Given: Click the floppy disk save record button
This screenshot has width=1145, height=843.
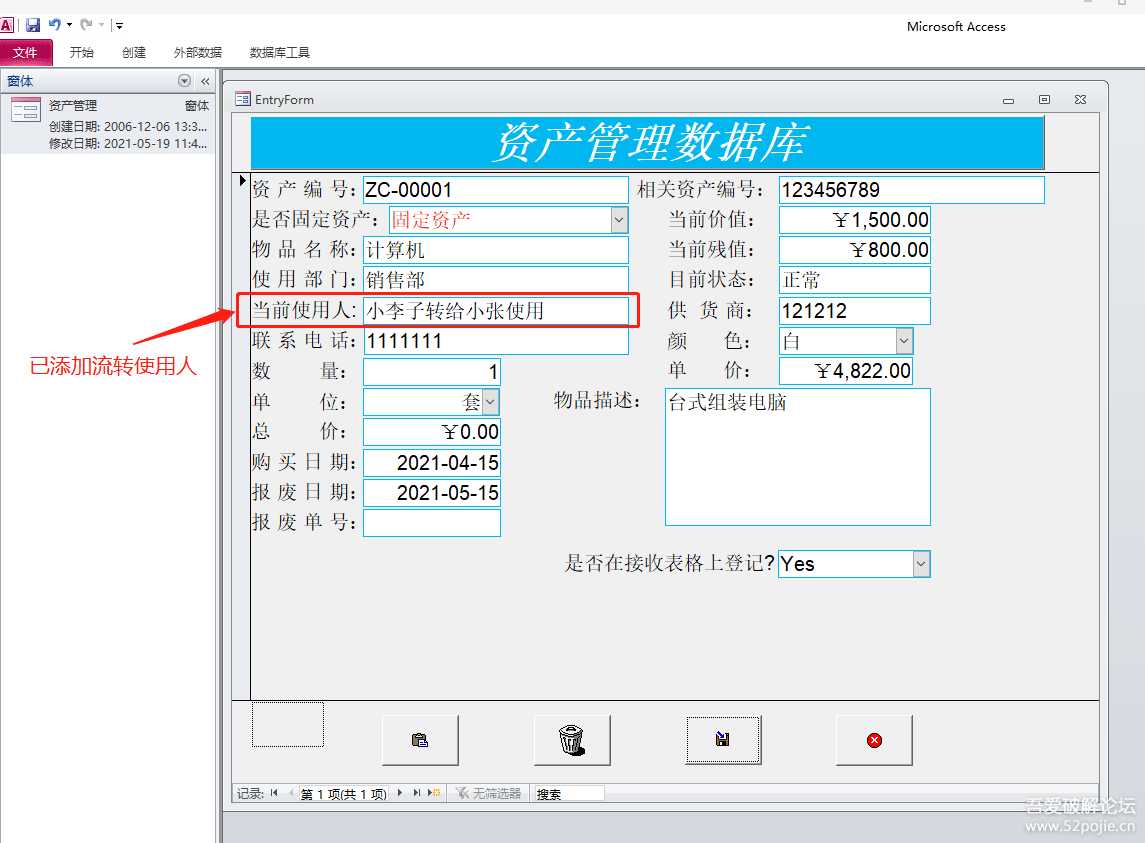Looking at the screenshot, I should pos(723,740).
